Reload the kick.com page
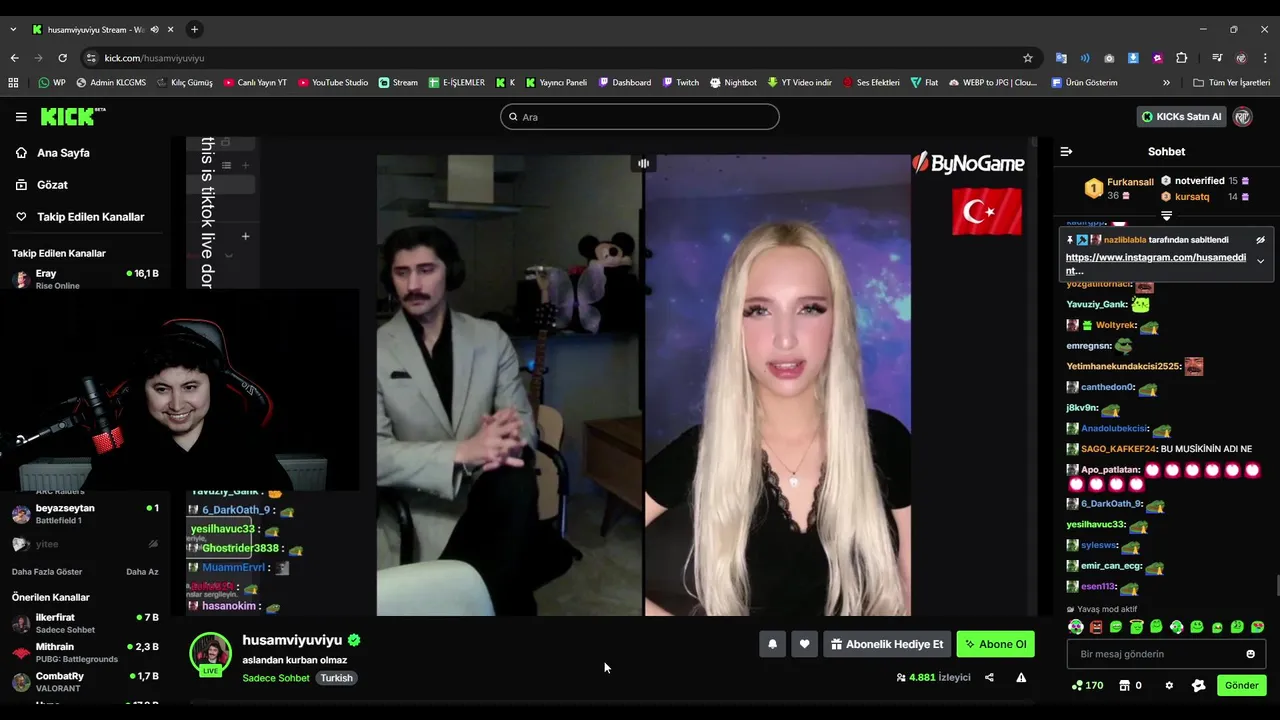Image resolution: width=1280 pixels, height=720 pixels. click(x=62, y=58)
